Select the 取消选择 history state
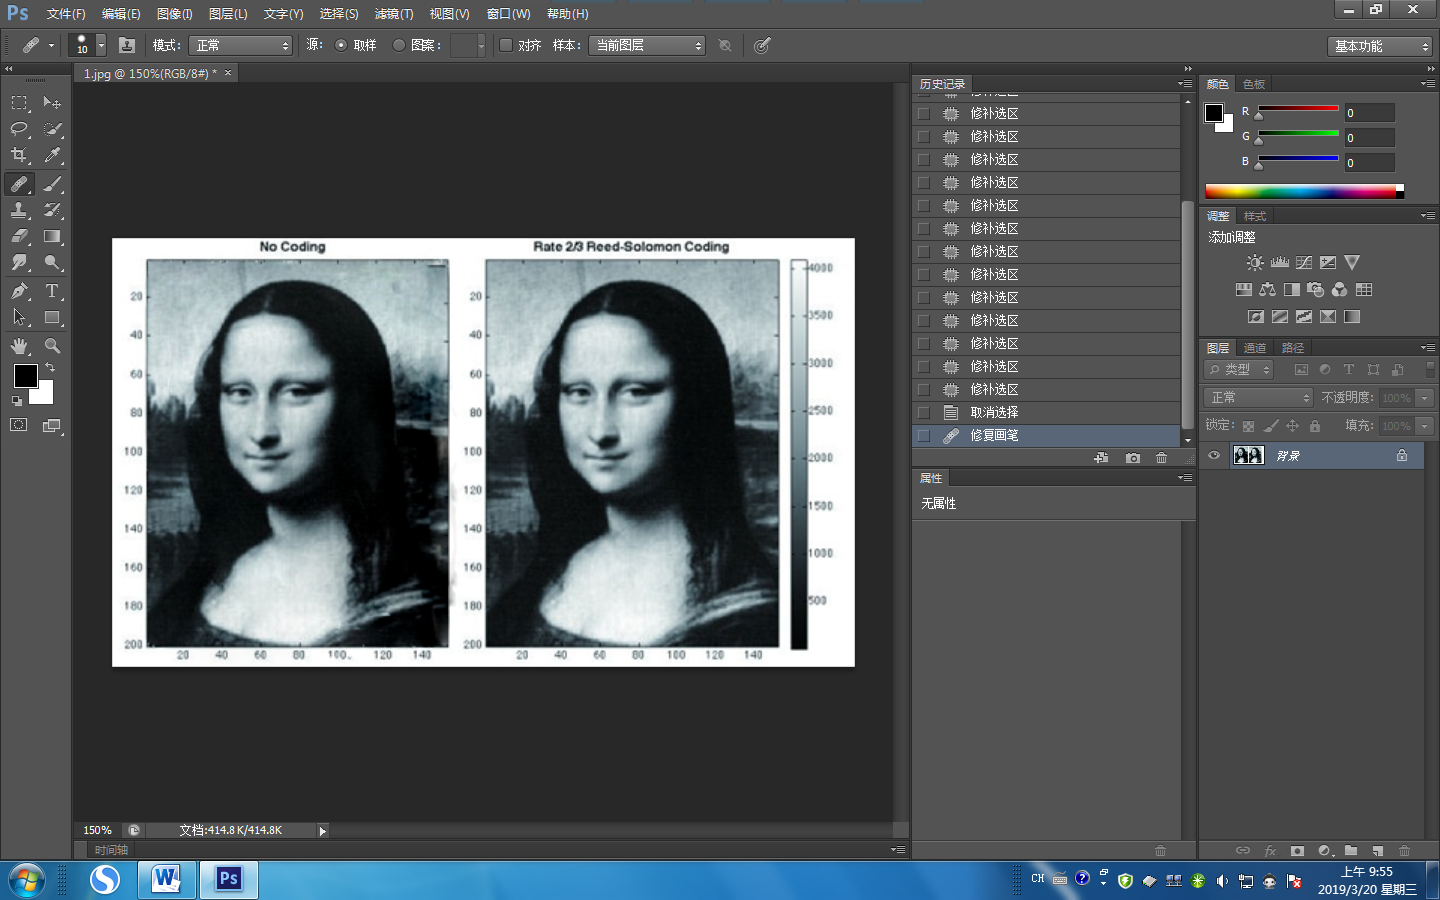Screen dimensions: 1440x900 pos(1046,413)
